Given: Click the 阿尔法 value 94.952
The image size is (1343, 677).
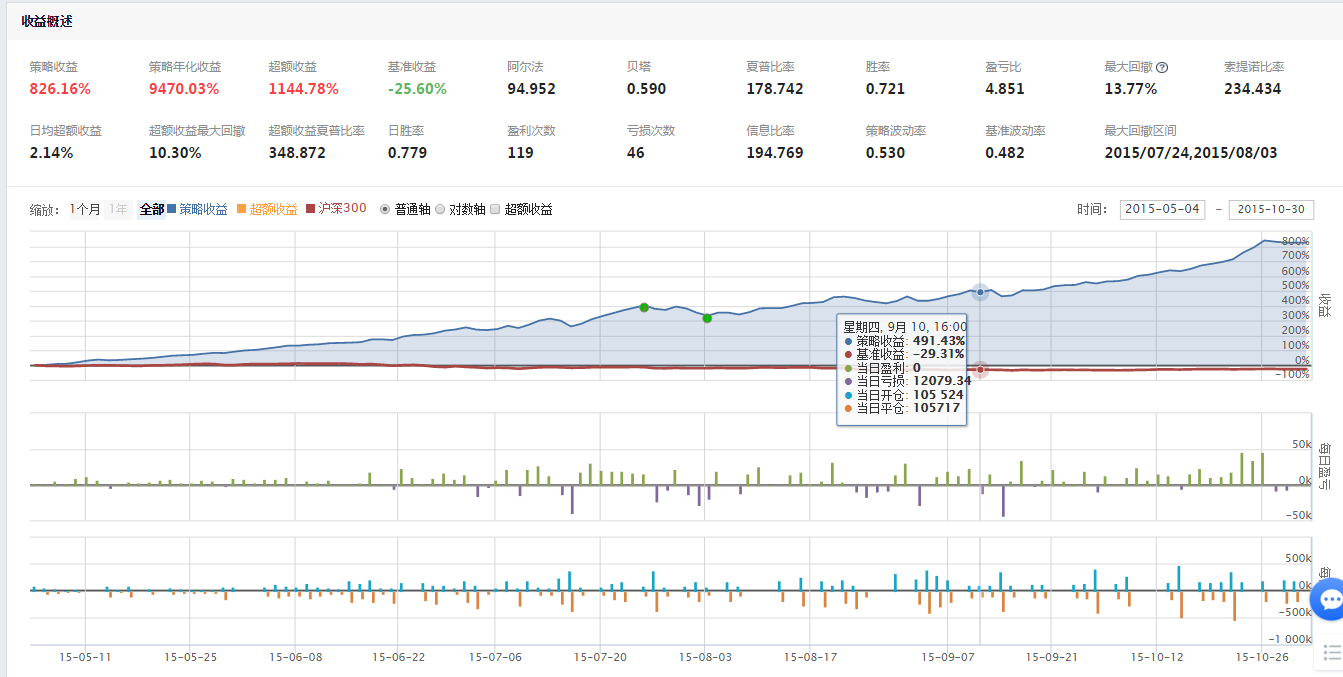Looking at the screenshot, I should (531, 89).
